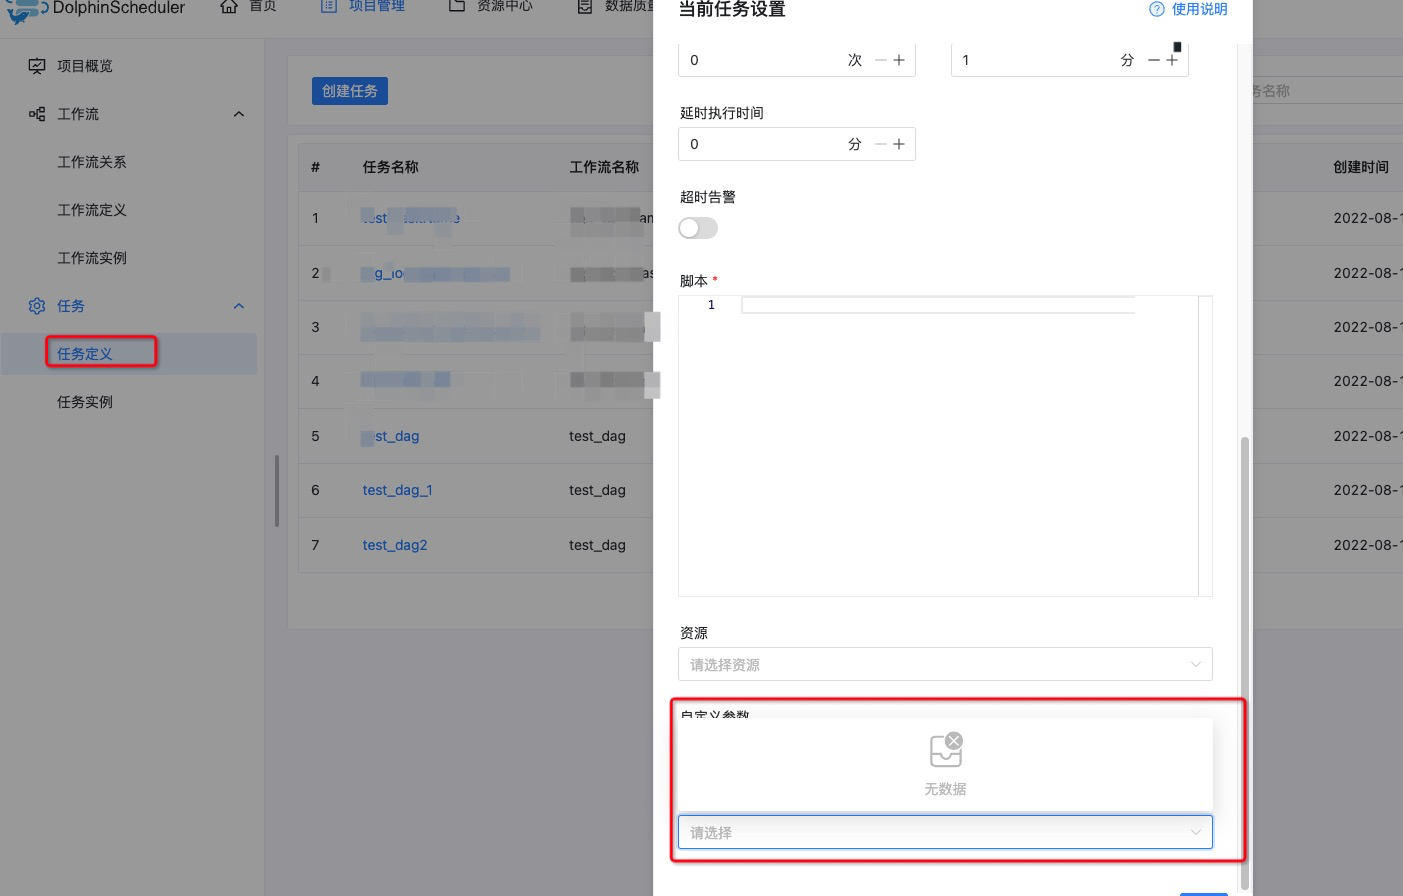
Task: Toggle the 超时告警 switch
Action: pos(698,228)
